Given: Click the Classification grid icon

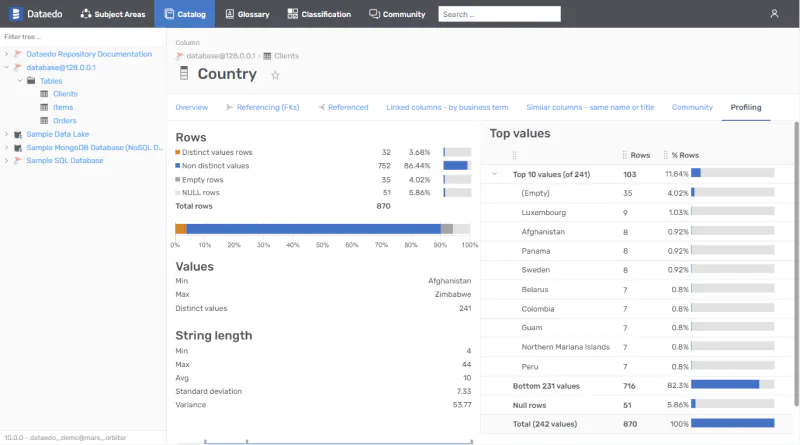Looking at the screenshot, I should coord(292,14).
